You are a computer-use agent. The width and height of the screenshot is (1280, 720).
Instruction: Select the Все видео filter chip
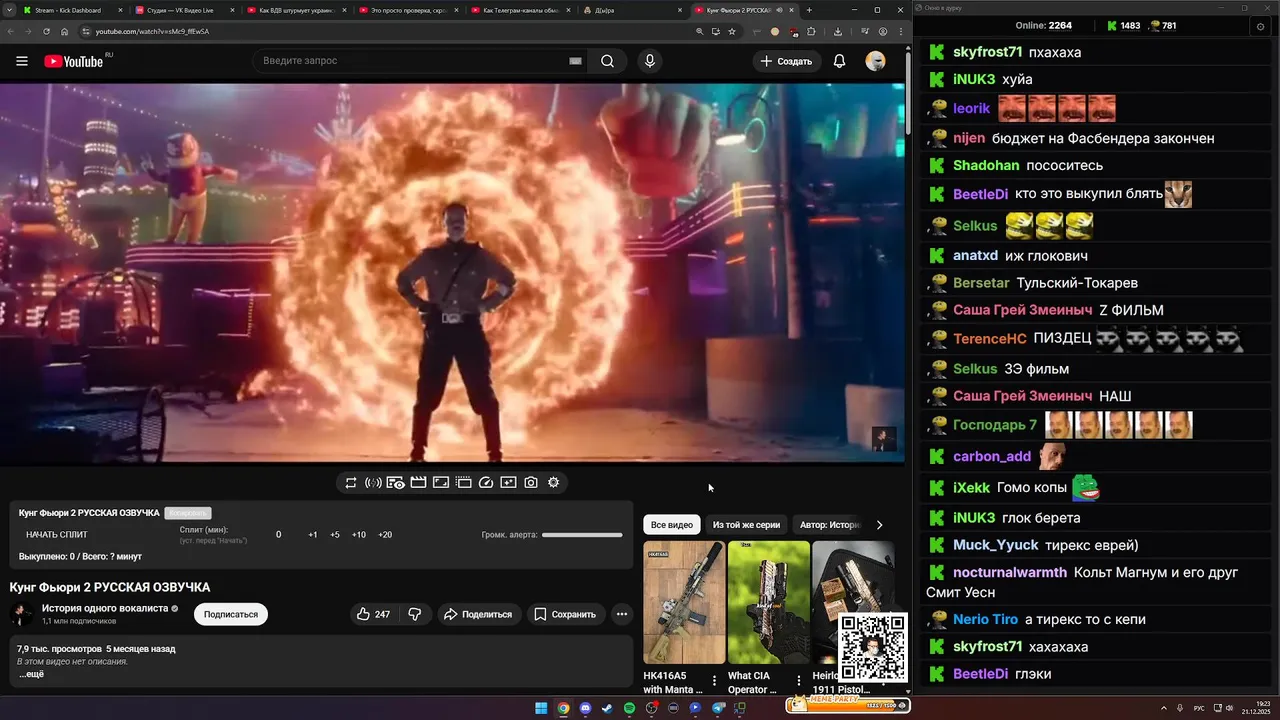click(x=672, y=525)
